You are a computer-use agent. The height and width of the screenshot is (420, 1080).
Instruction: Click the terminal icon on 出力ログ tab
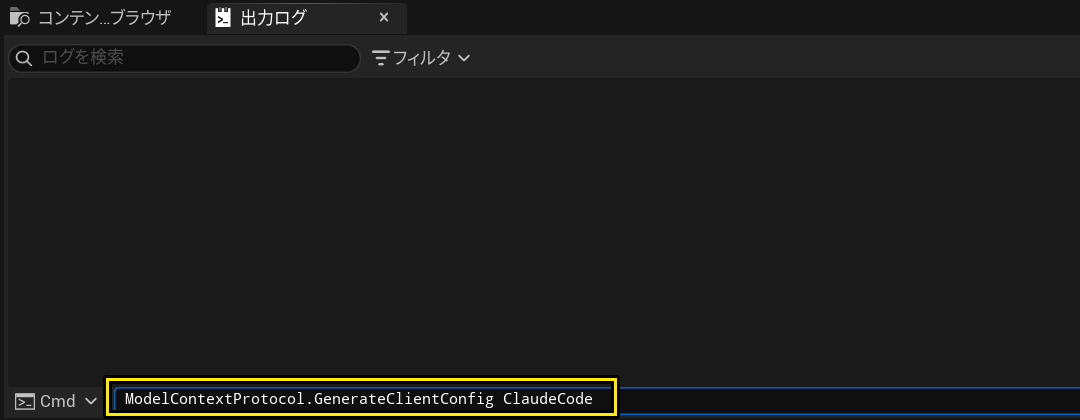pos(222,18)
